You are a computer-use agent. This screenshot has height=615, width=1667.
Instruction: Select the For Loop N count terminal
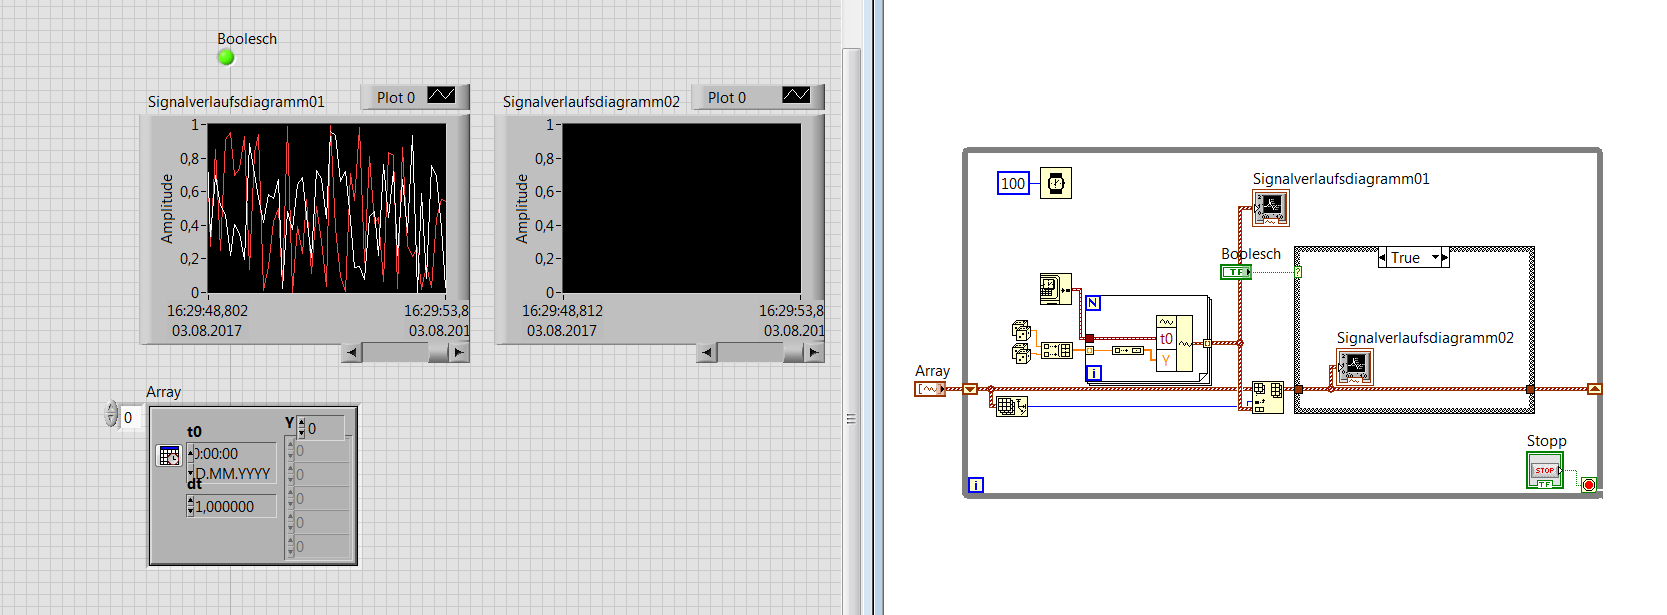pyautogui.click(x=1093, y=303)
